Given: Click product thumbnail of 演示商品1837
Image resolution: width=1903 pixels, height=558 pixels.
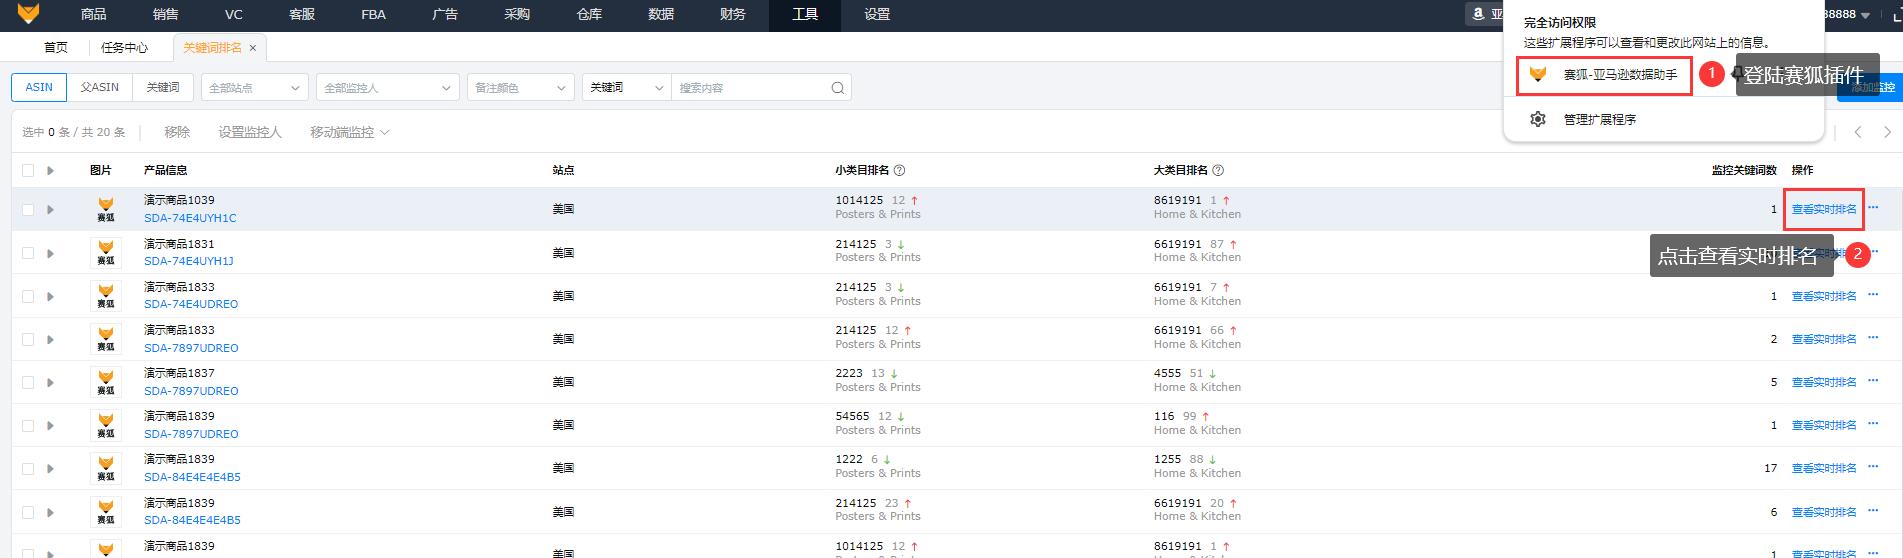Looking at the screenshot, I should point(106,382).
